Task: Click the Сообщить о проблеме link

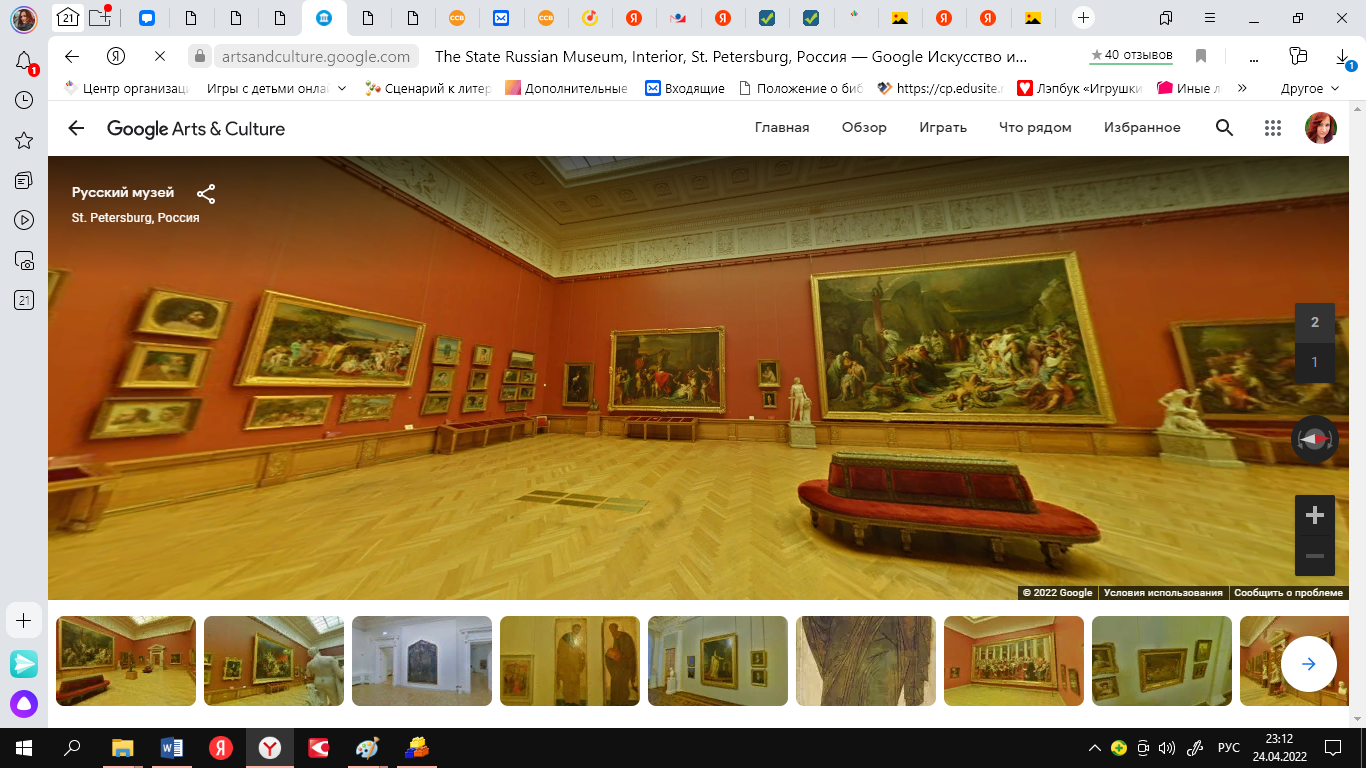Action: click(x=1288, y=593)
